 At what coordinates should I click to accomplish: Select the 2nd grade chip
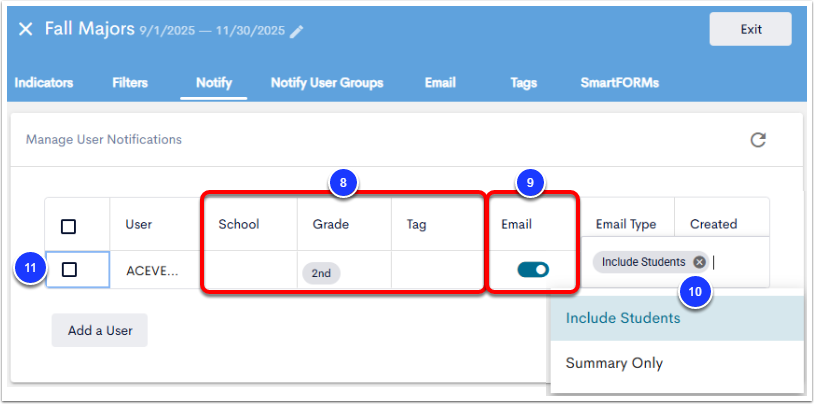(321, 273)
